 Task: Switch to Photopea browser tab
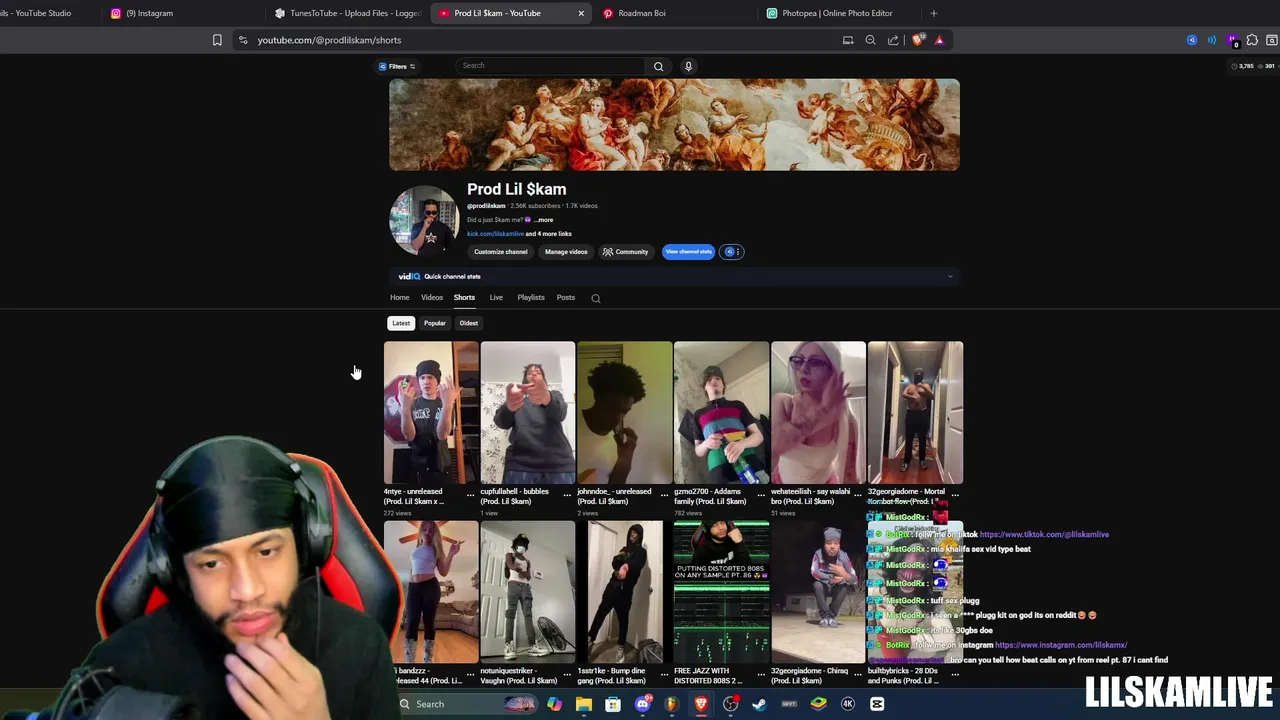click(838, 13)
